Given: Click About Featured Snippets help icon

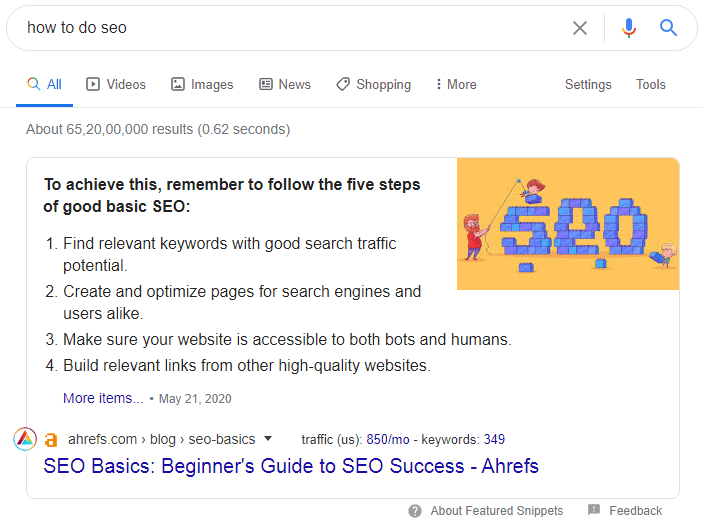Looking at the screenshot, I should click(415, 511).
